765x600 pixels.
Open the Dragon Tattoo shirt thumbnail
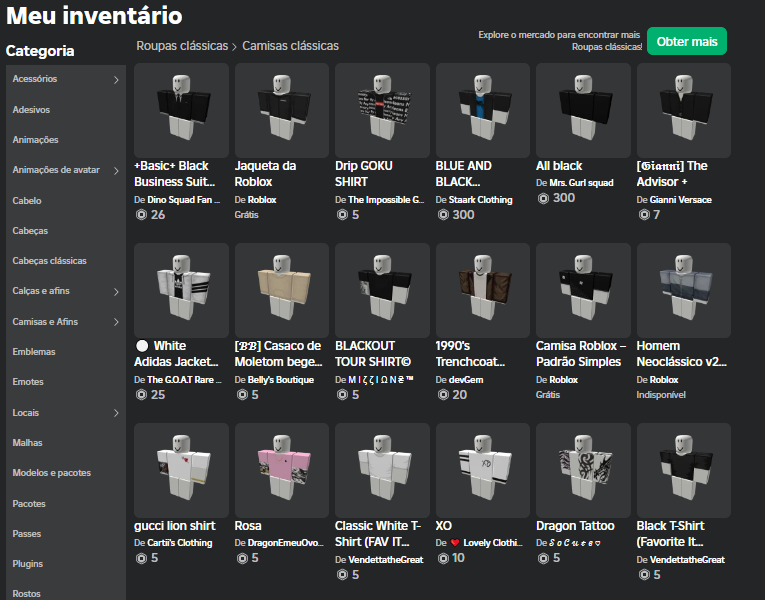[x=583, y=470]
